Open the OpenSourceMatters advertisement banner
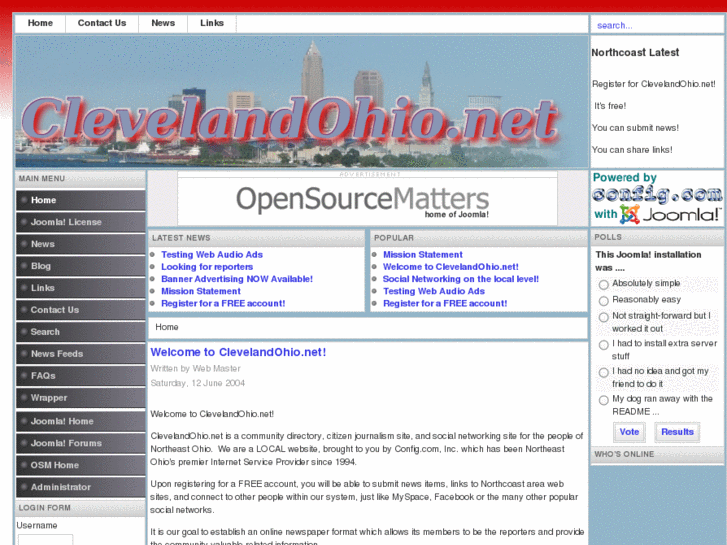The height and width of the screenshot is (545, 727). (367, 201)
